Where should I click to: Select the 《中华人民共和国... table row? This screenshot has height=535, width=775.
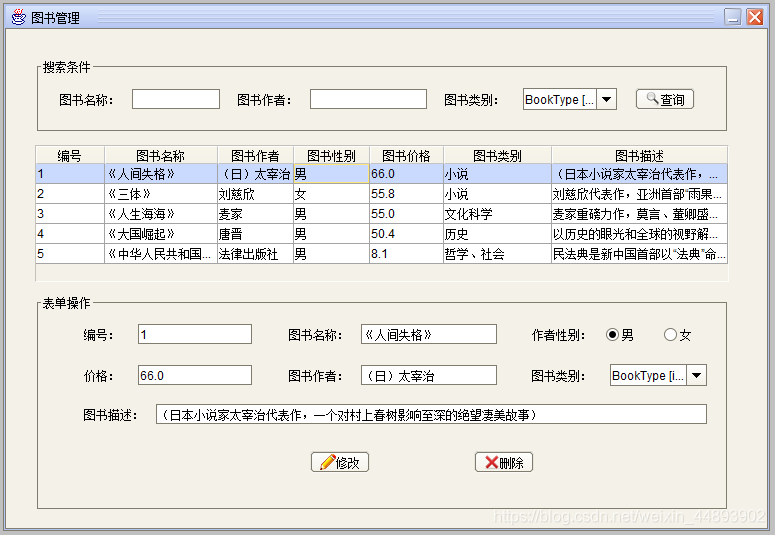381,254
